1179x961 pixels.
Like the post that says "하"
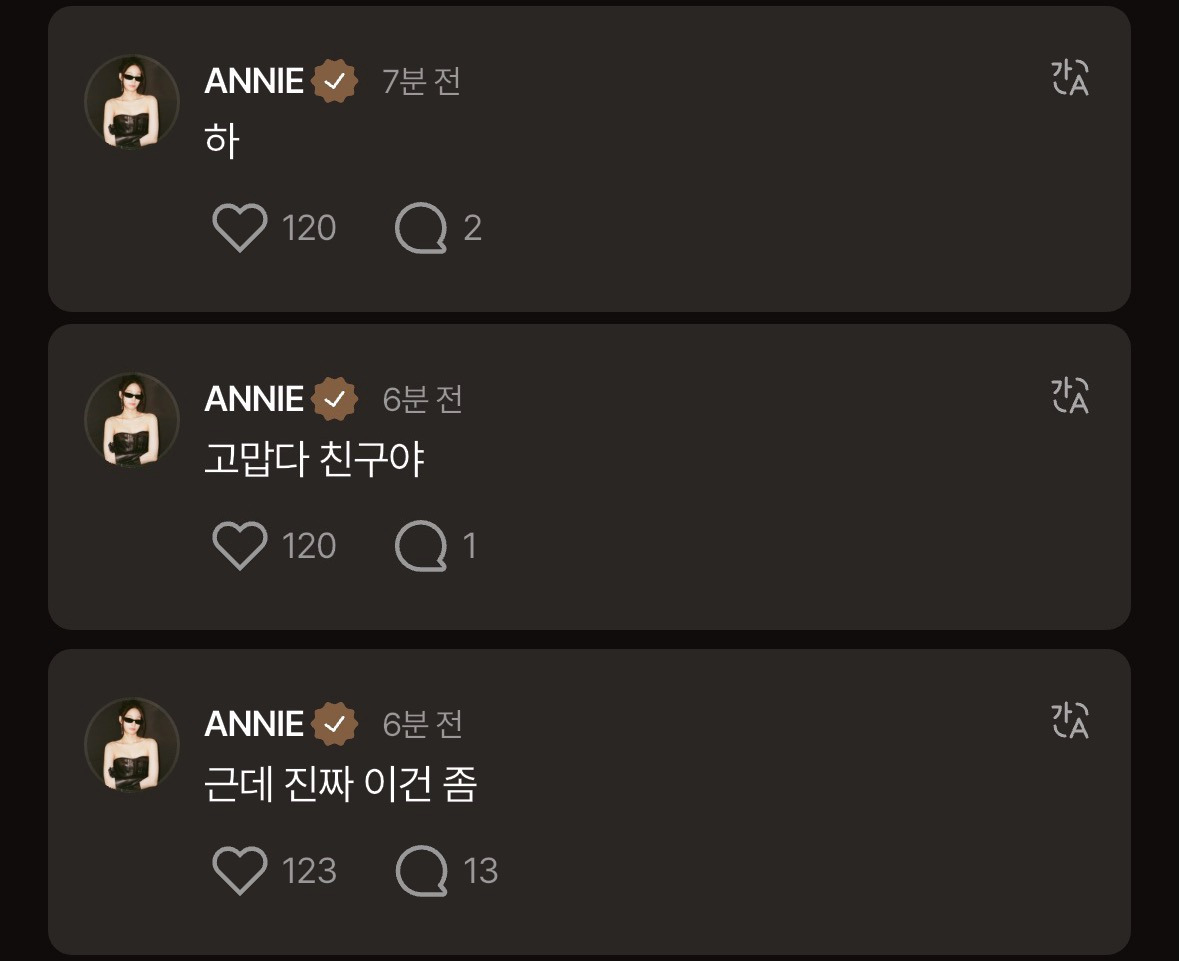pyautogui.click(x=240, y=228)
